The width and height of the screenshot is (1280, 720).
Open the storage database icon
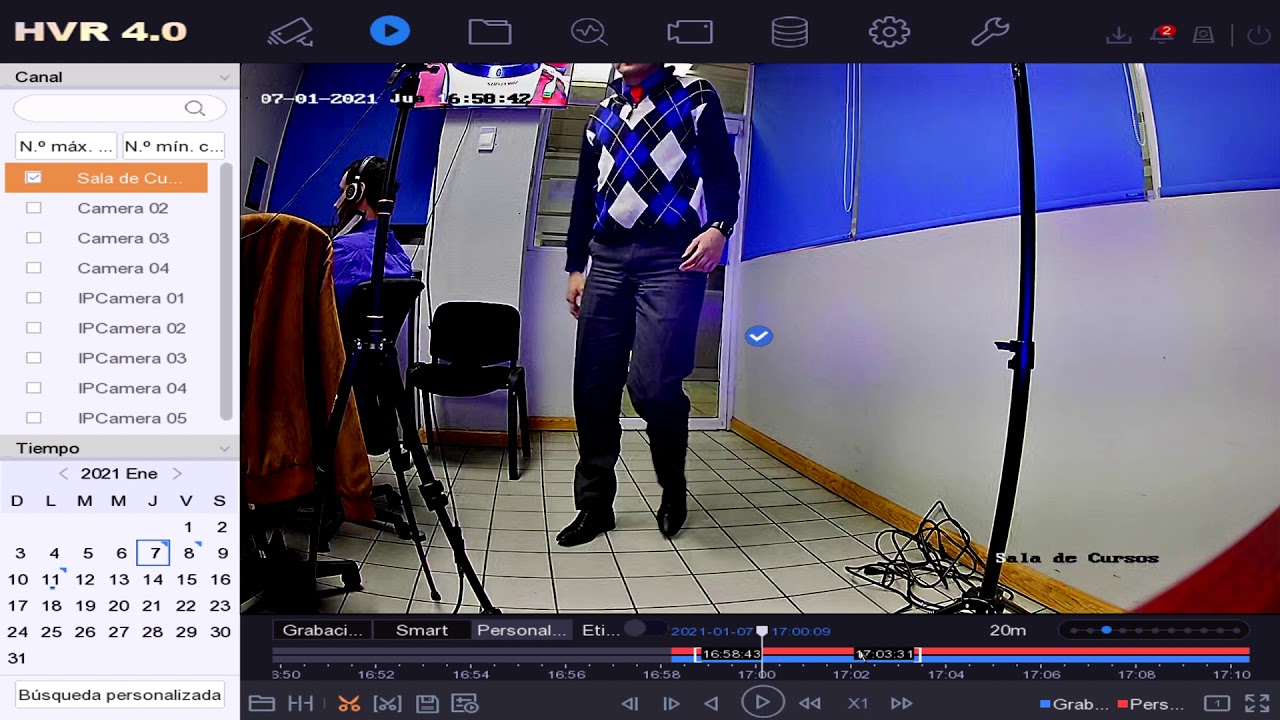(789, 32)
